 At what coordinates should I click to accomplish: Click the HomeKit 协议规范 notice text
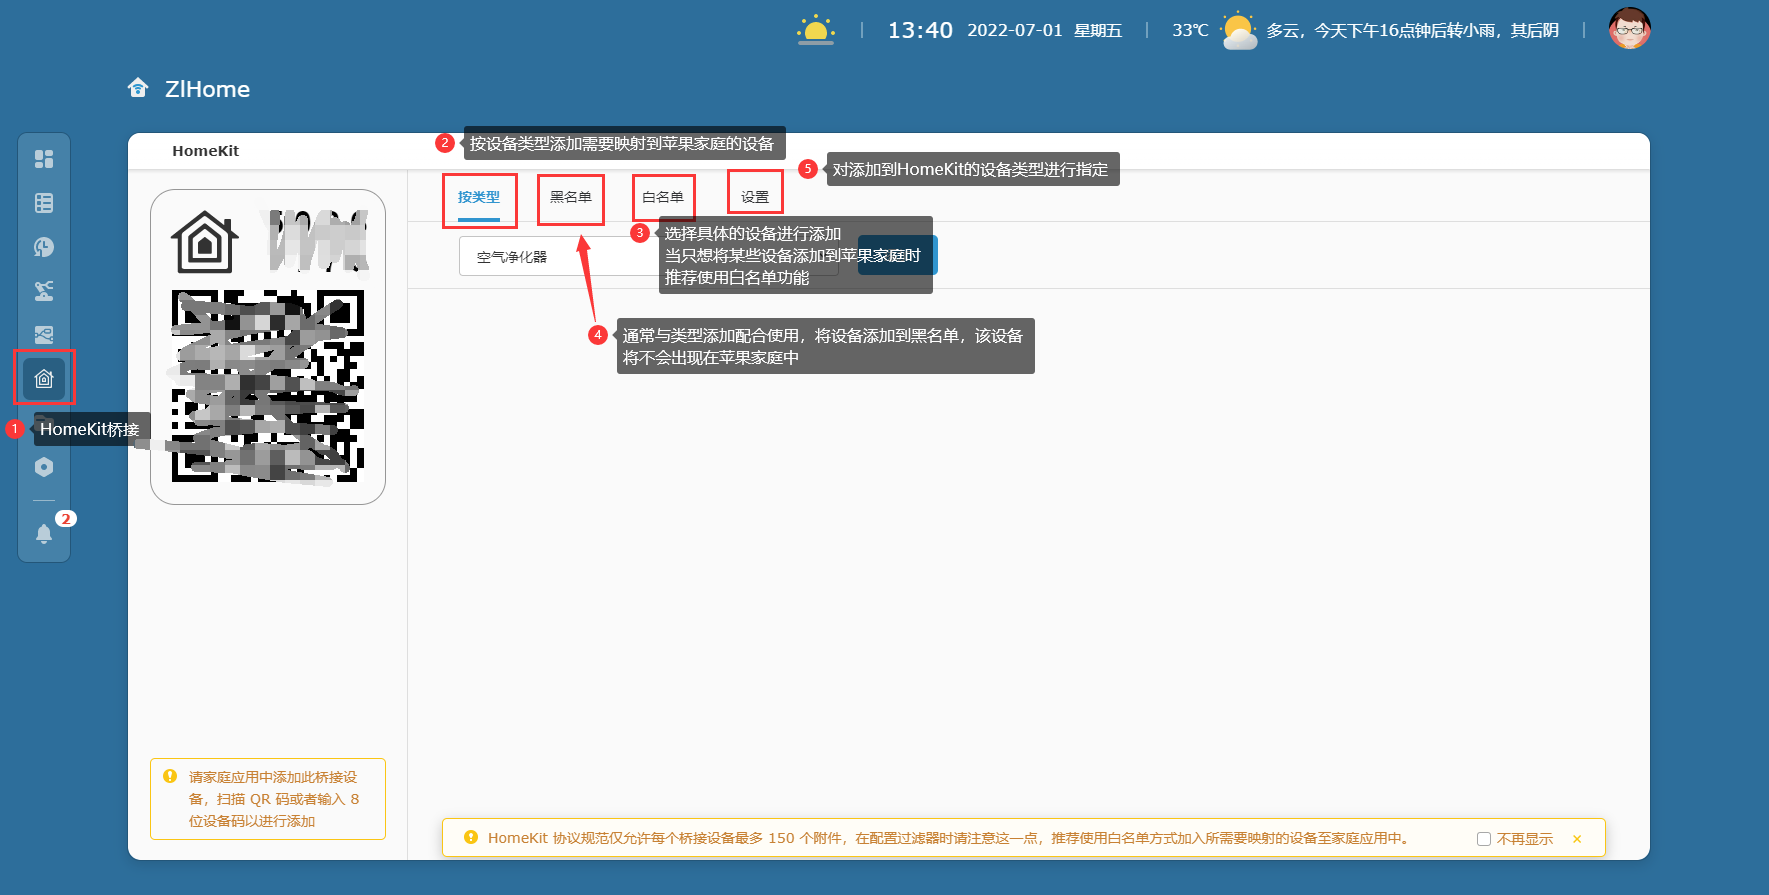(948, 838)
